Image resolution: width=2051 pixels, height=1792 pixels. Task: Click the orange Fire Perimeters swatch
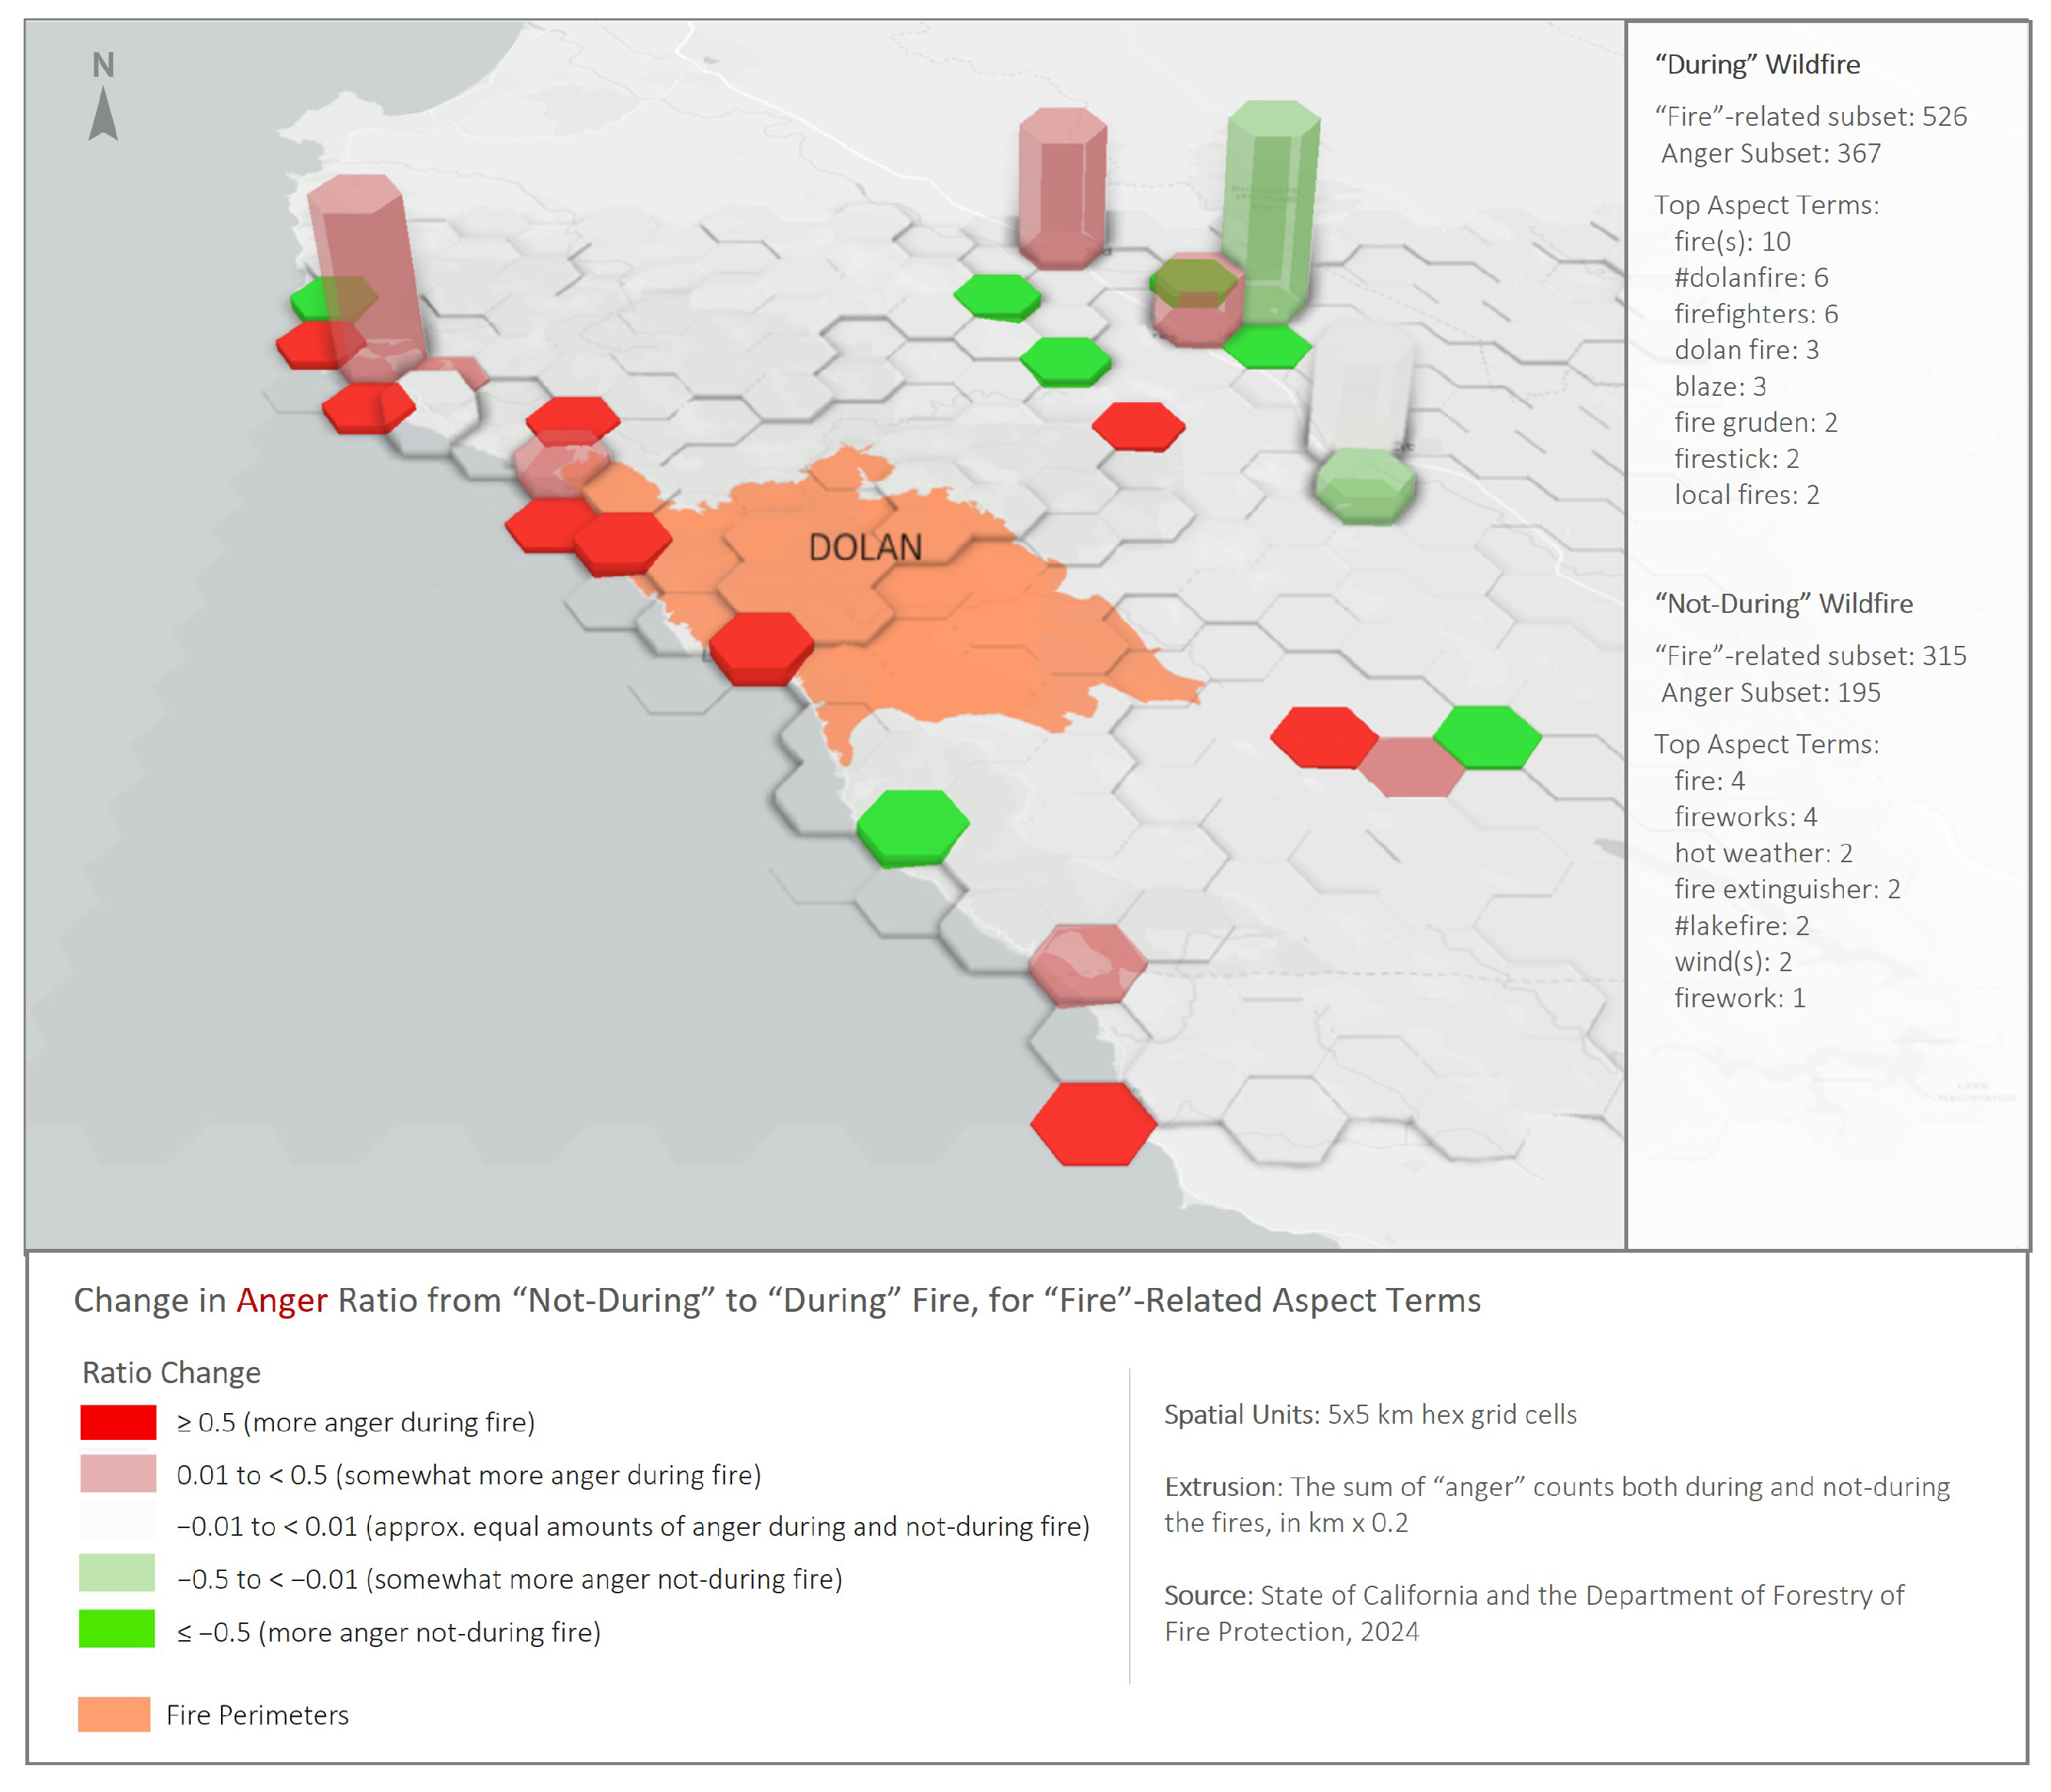tap(114, 1714)
